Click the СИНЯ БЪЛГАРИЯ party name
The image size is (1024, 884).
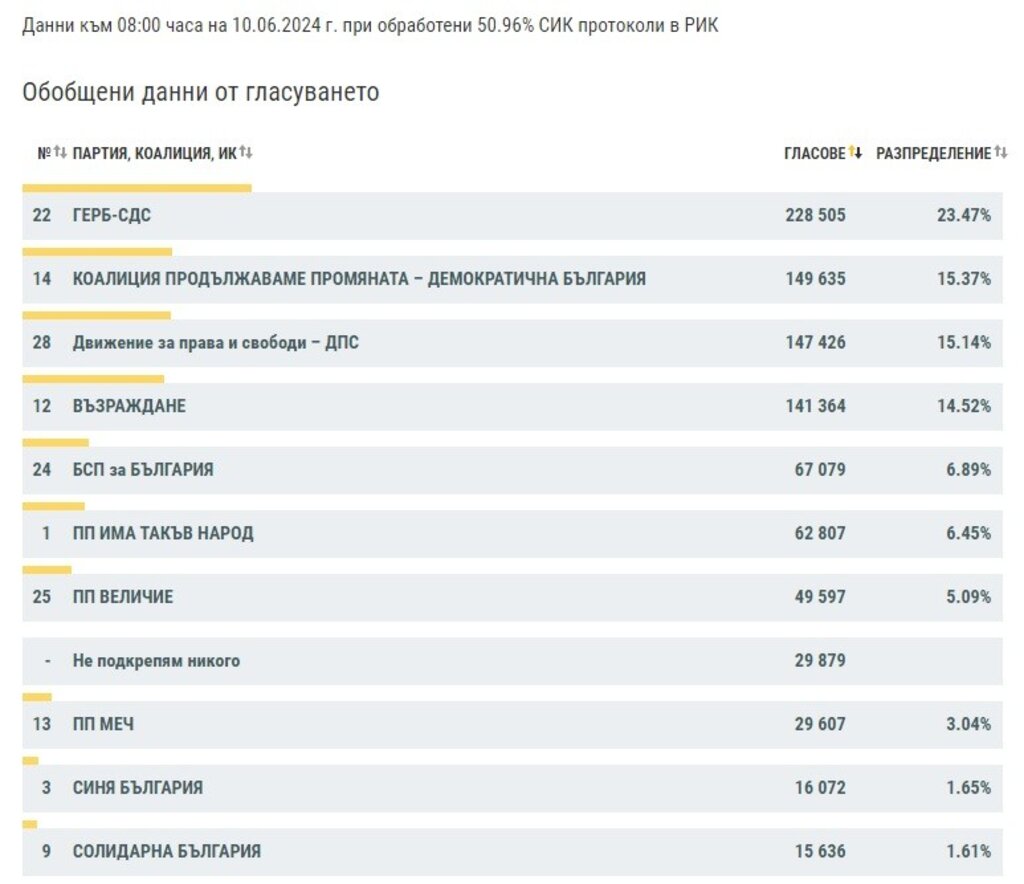click(138, 788)
